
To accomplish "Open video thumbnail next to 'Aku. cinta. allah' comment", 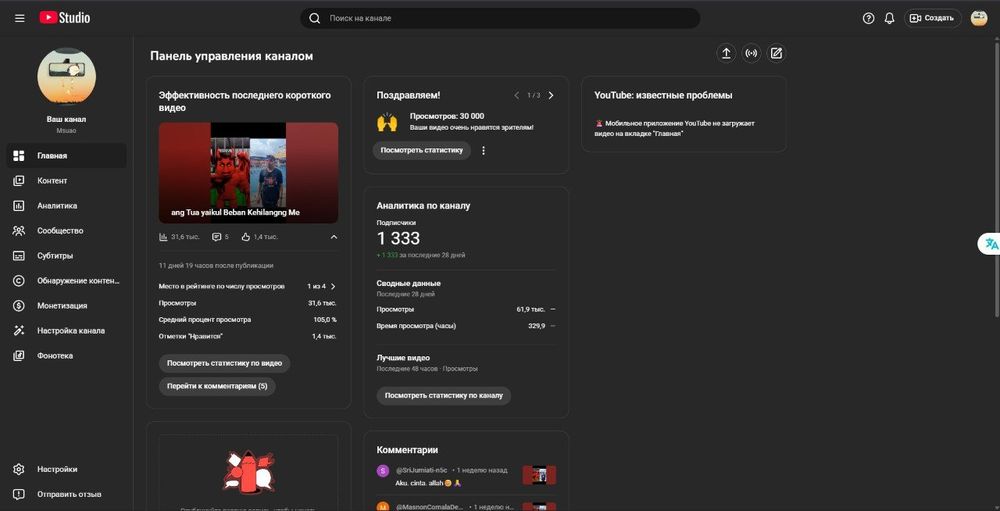I will click(539, 475).
